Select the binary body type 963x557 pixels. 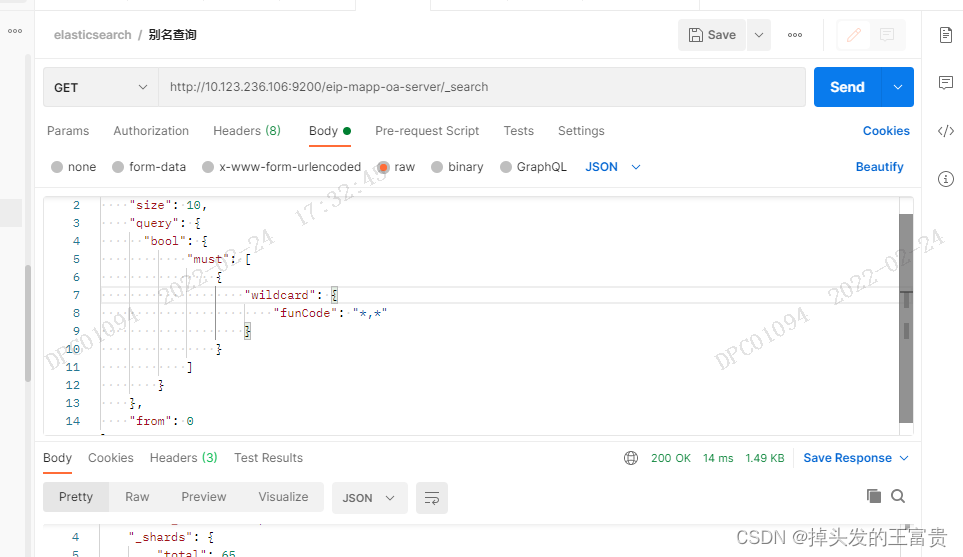[x=458, y=167]
